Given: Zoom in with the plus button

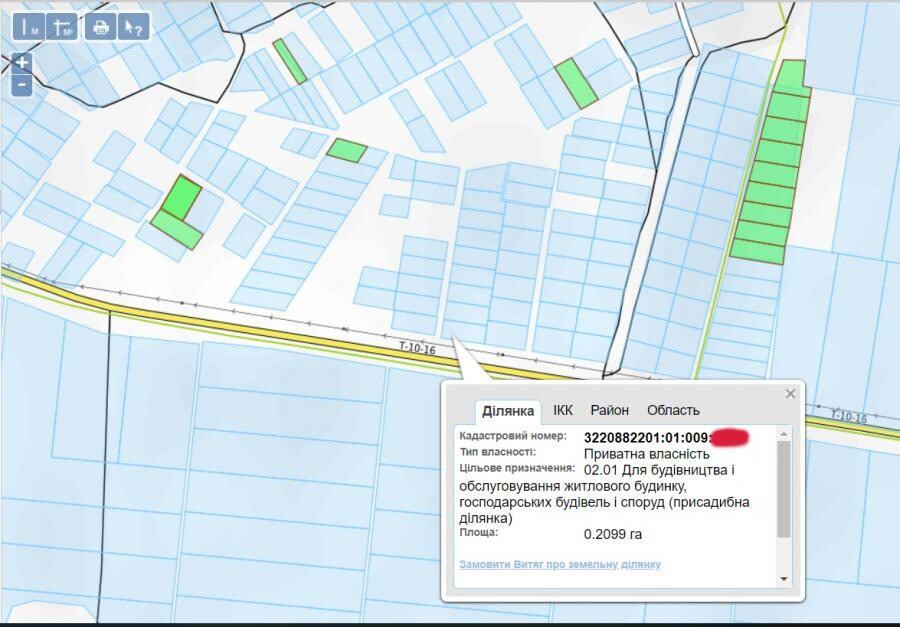Looking at the screenshot, I should pyautogui.click(x=22, y=63).
